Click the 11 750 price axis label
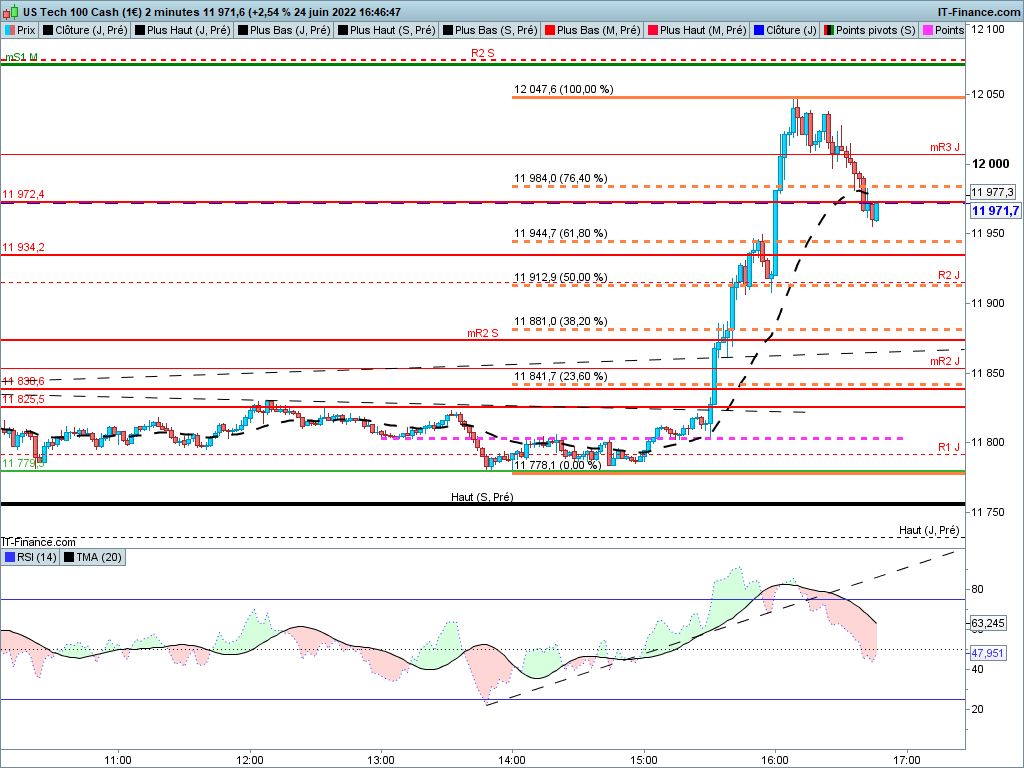 [x=988, y=513]
